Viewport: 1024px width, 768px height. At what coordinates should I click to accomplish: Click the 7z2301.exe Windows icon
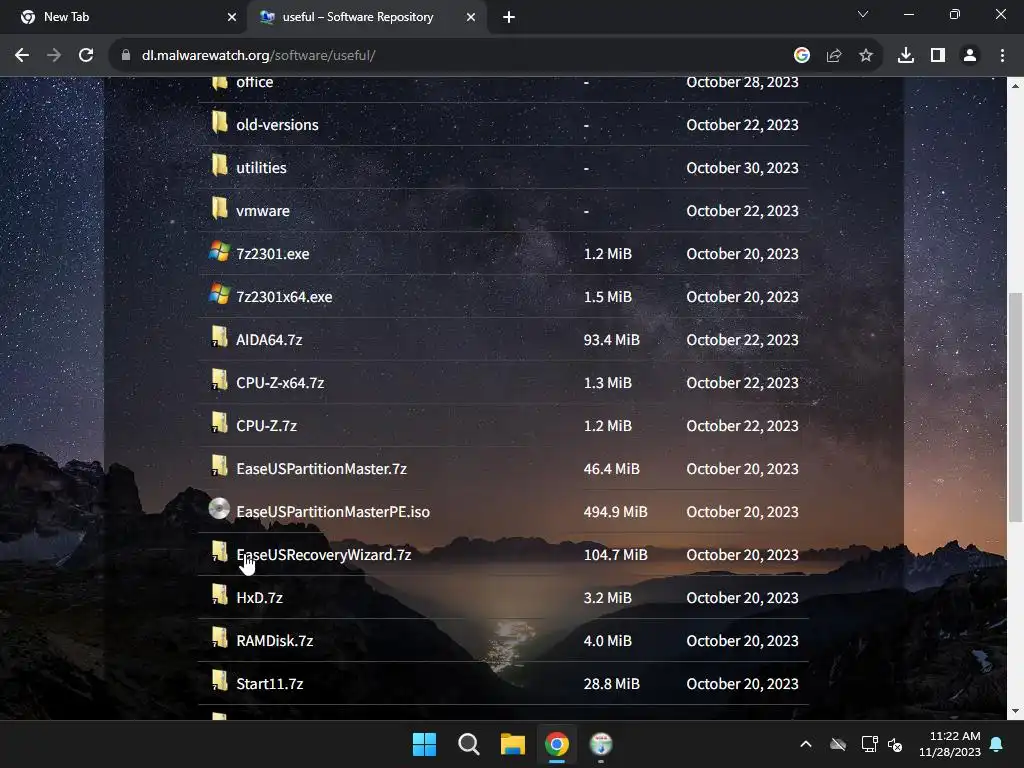pyautogui.click(x=219, y=252)
